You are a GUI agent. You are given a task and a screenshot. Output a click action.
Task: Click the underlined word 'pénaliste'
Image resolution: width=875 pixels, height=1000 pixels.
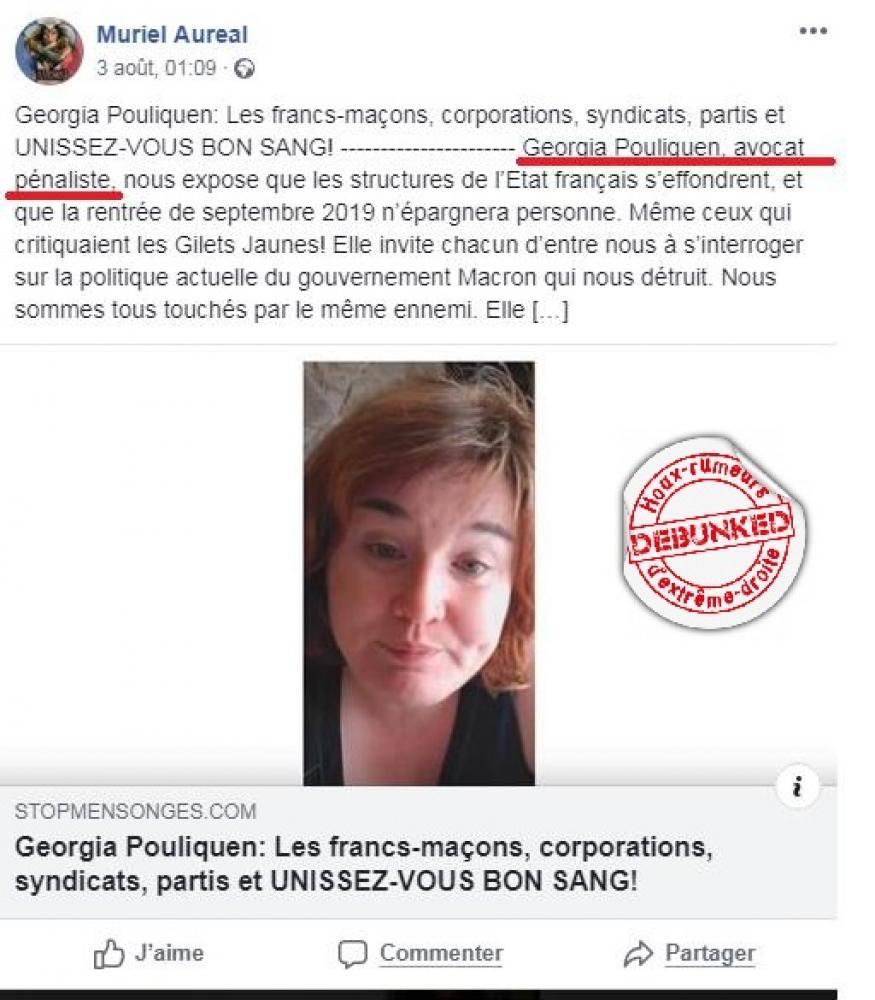point(64,180)
